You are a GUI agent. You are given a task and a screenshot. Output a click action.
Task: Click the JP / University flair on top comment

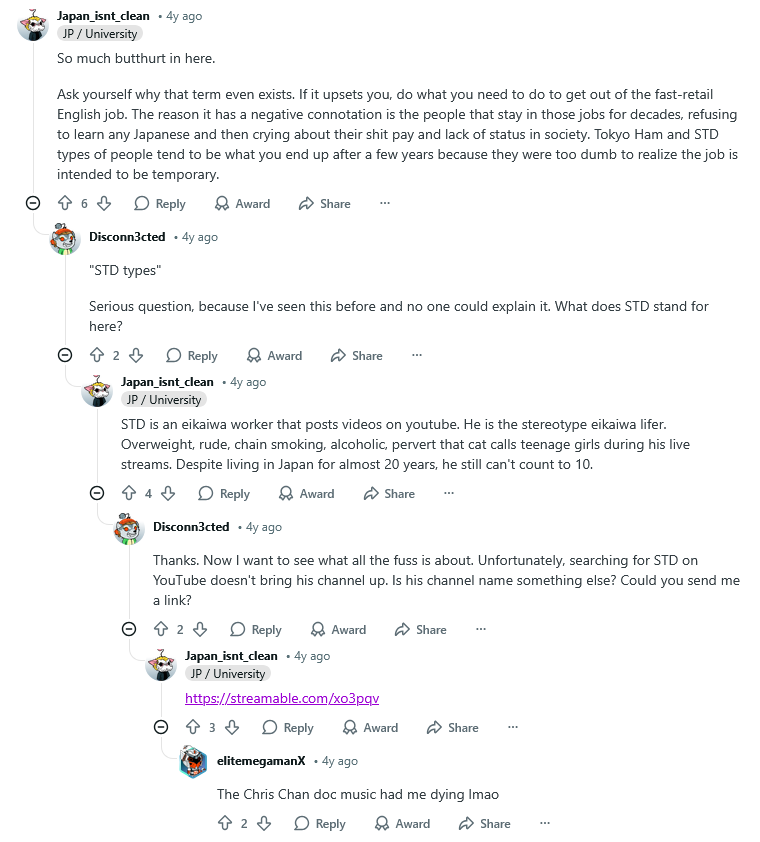(100, 34)
